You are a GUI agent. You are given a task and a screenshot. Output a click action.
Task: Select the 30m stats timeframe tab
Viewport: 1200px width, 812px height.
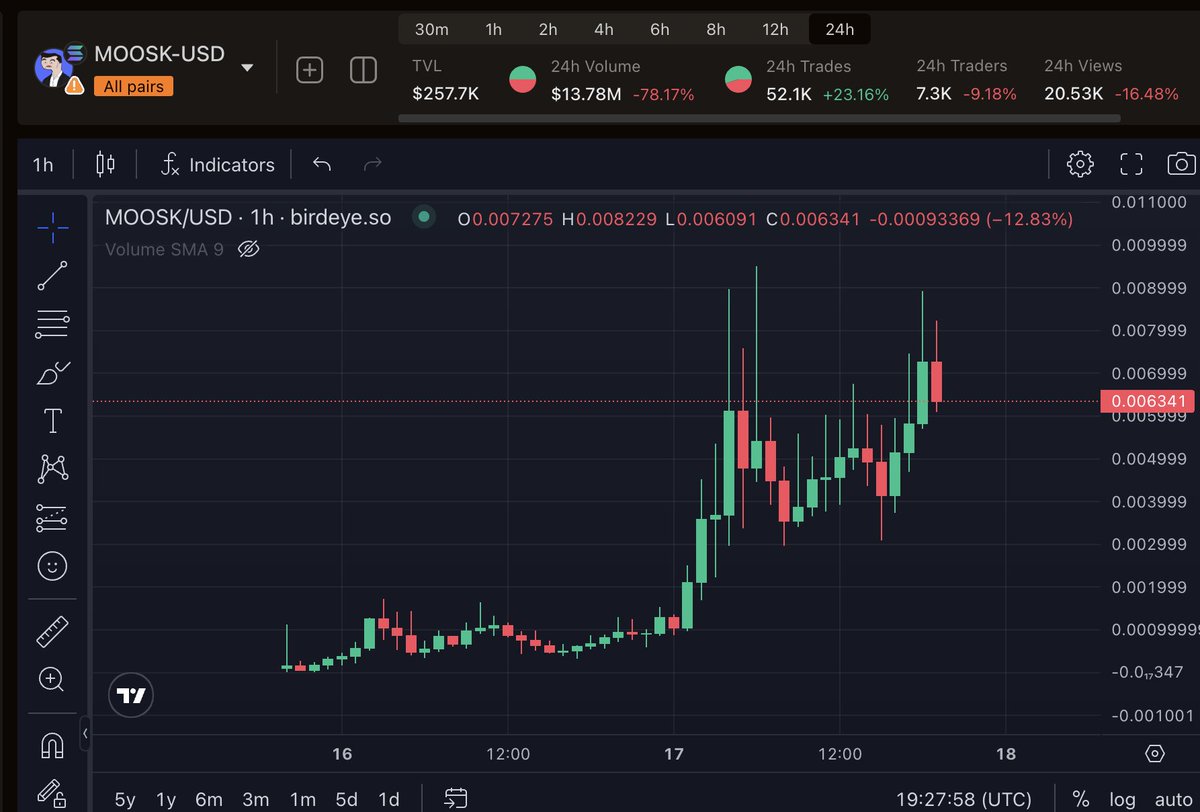point(431,29)
